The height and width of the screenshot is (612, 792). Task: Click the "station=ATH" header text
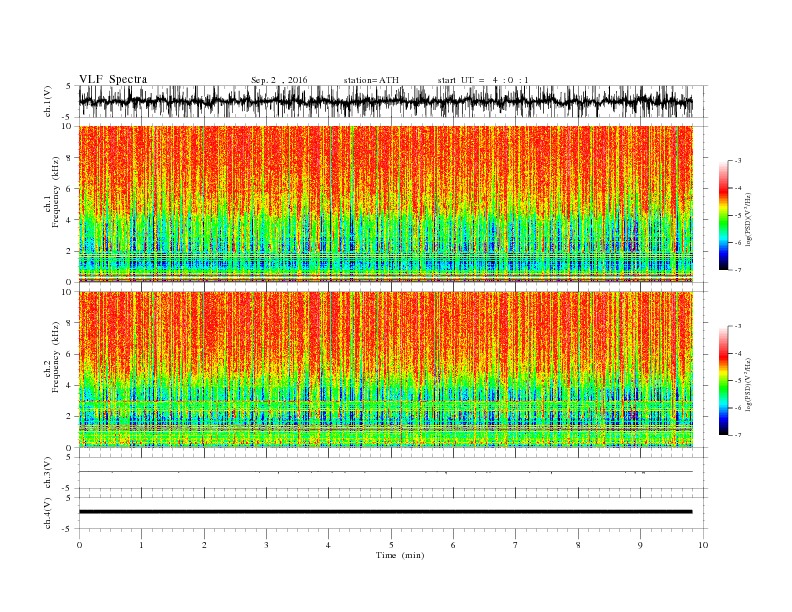pyautogui.click(x=371, y=80)
